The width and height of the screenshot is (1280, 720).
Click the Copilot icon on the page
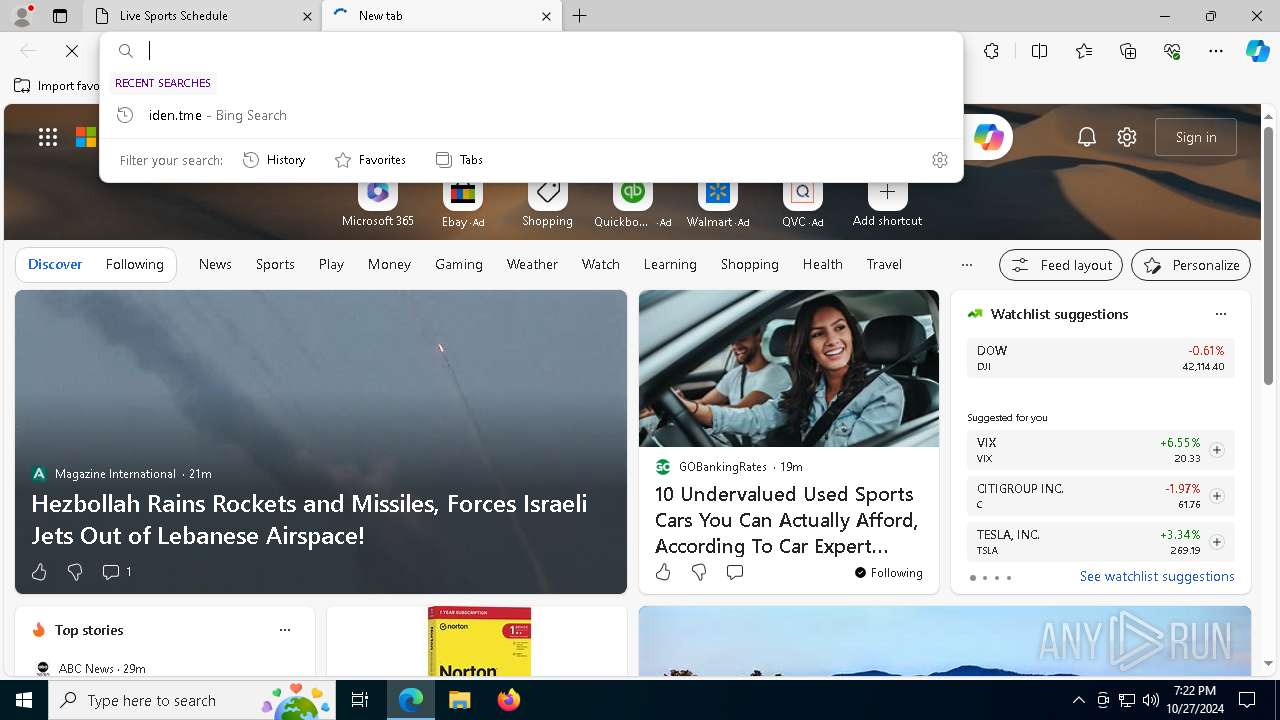pos(989,137)
